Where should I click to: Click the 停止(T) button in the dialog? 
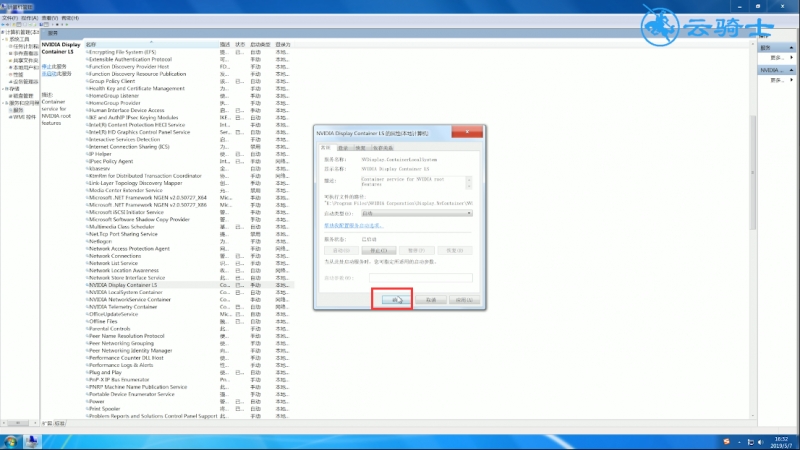(379, 251)
